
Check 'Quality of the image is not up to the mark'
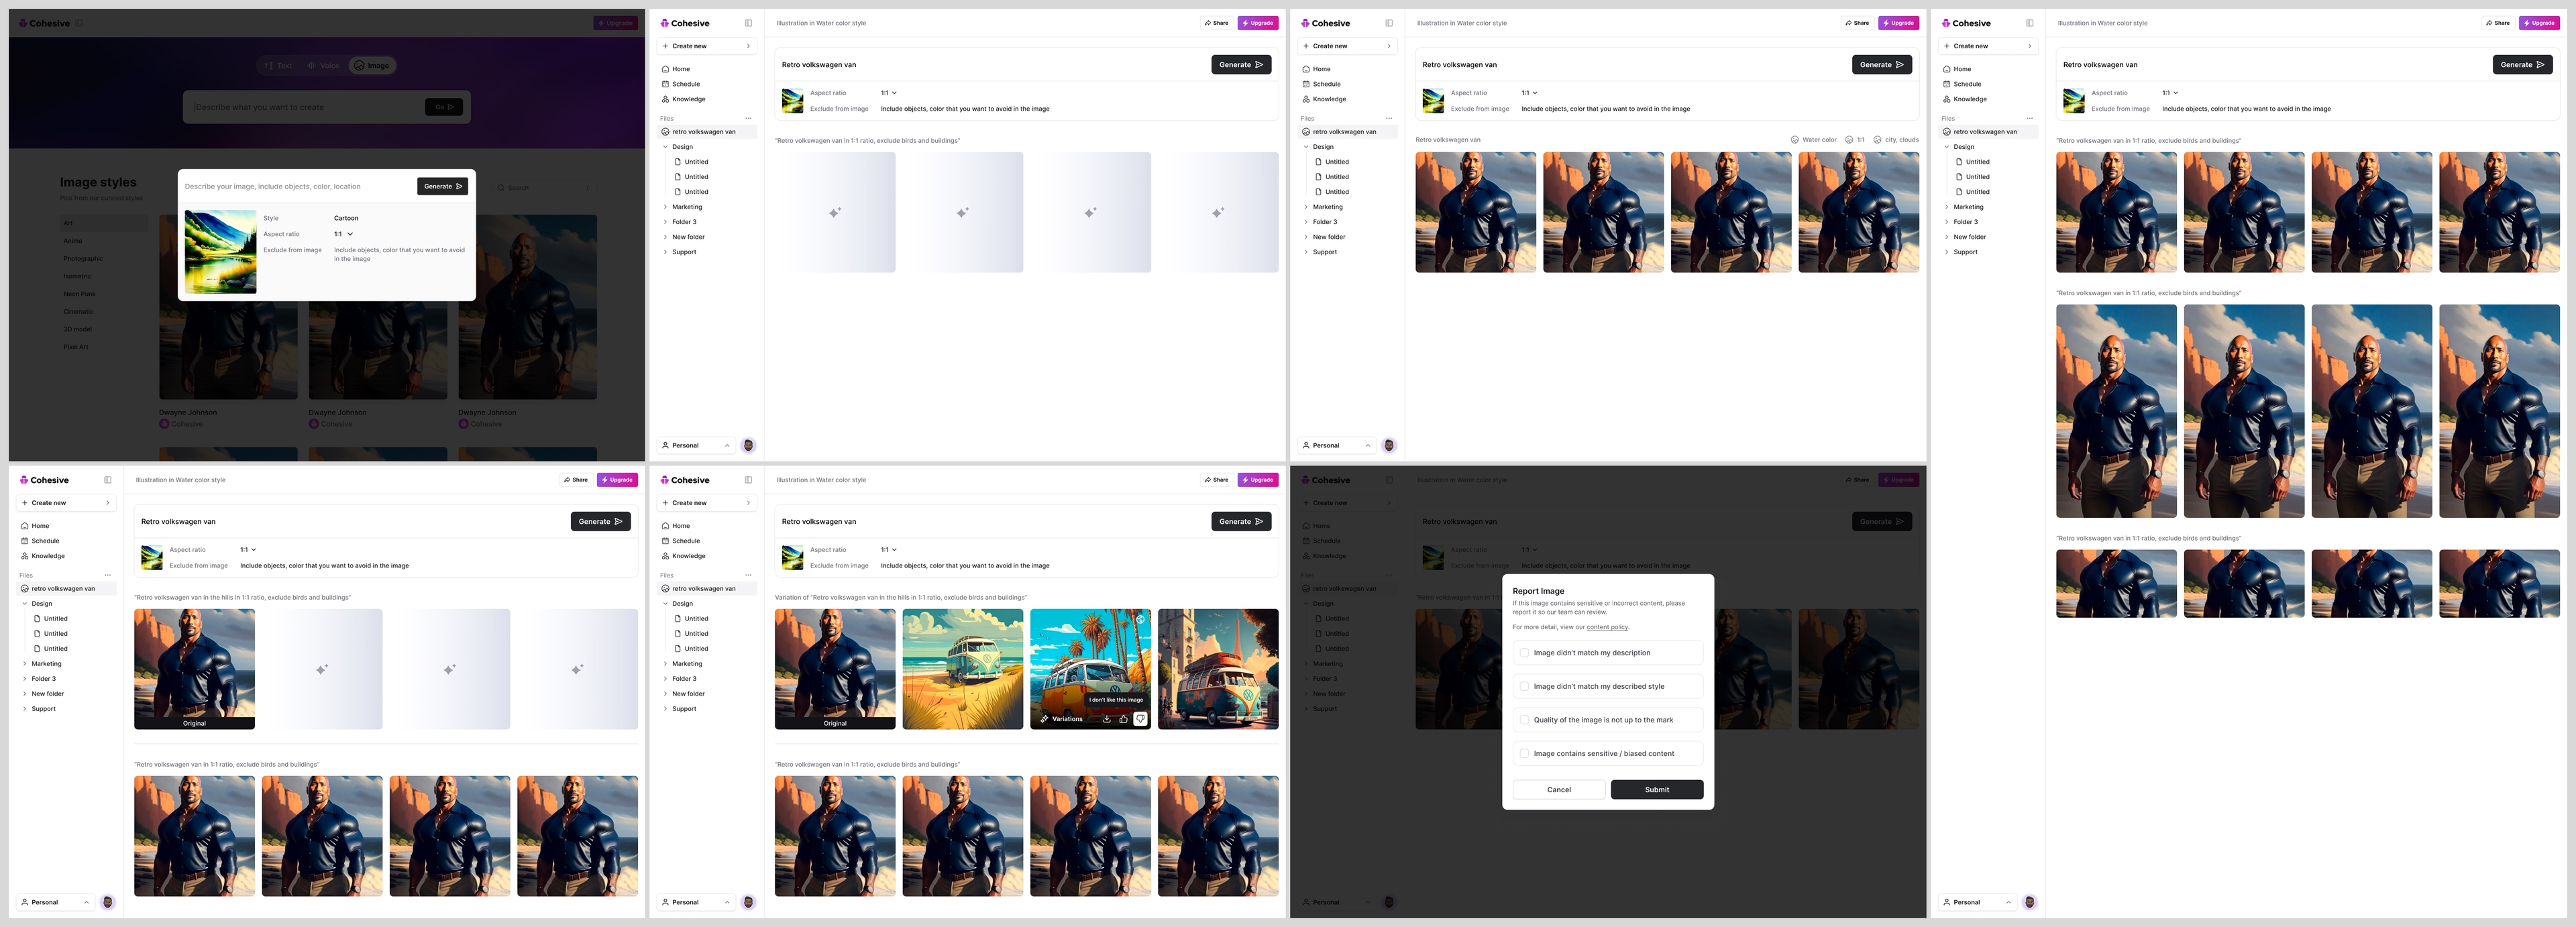[1524, 720]
